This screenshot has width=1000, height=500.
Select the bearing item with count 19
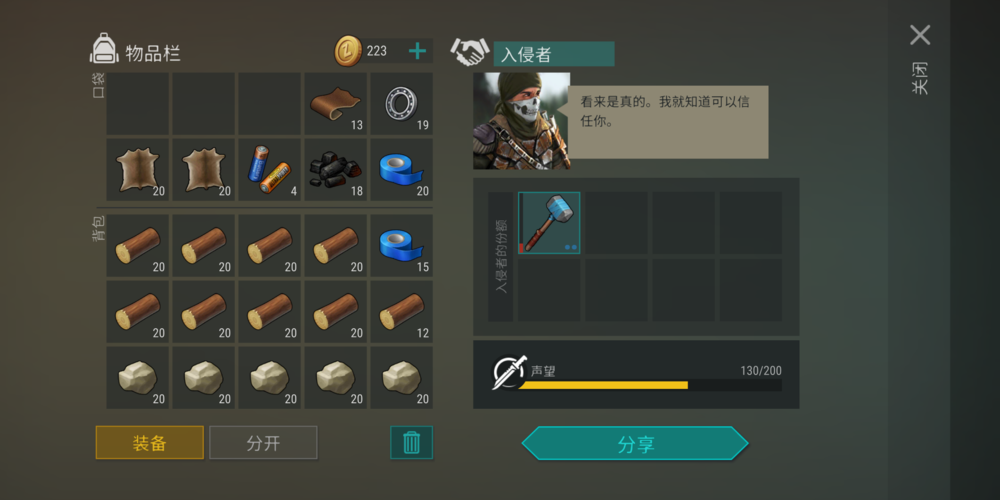pyautogui.click(x=401, y=103)
